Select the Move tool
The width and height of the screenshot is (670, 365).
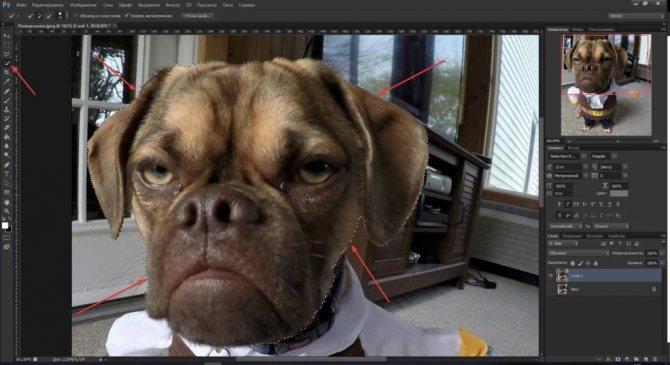[6, 36]
